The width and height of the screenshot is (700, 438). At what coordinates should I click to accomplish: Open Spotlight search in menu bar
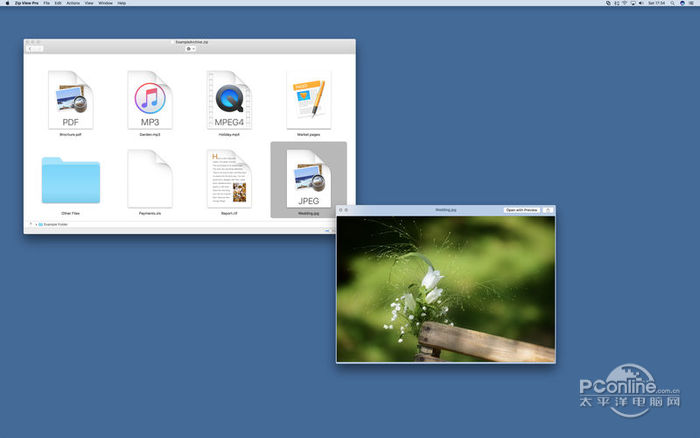672,3
